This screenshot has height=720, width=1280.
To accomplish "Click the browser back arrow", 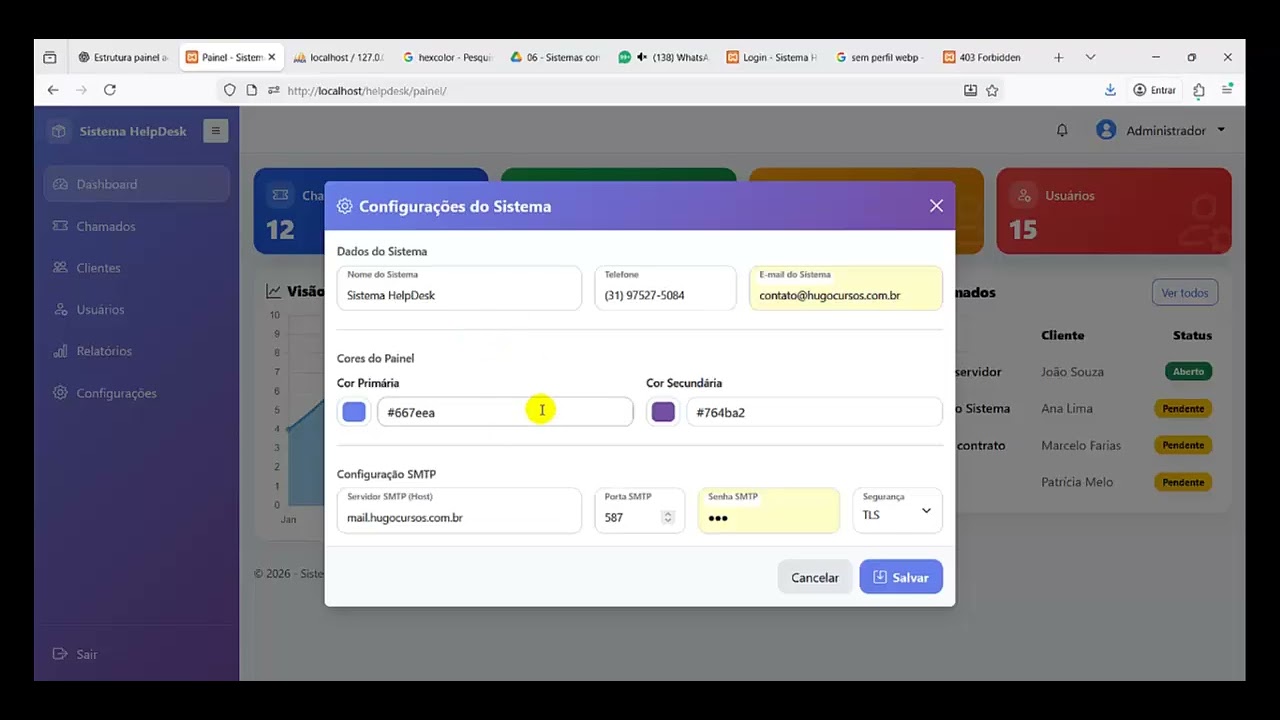I will (x=53, y=90).
